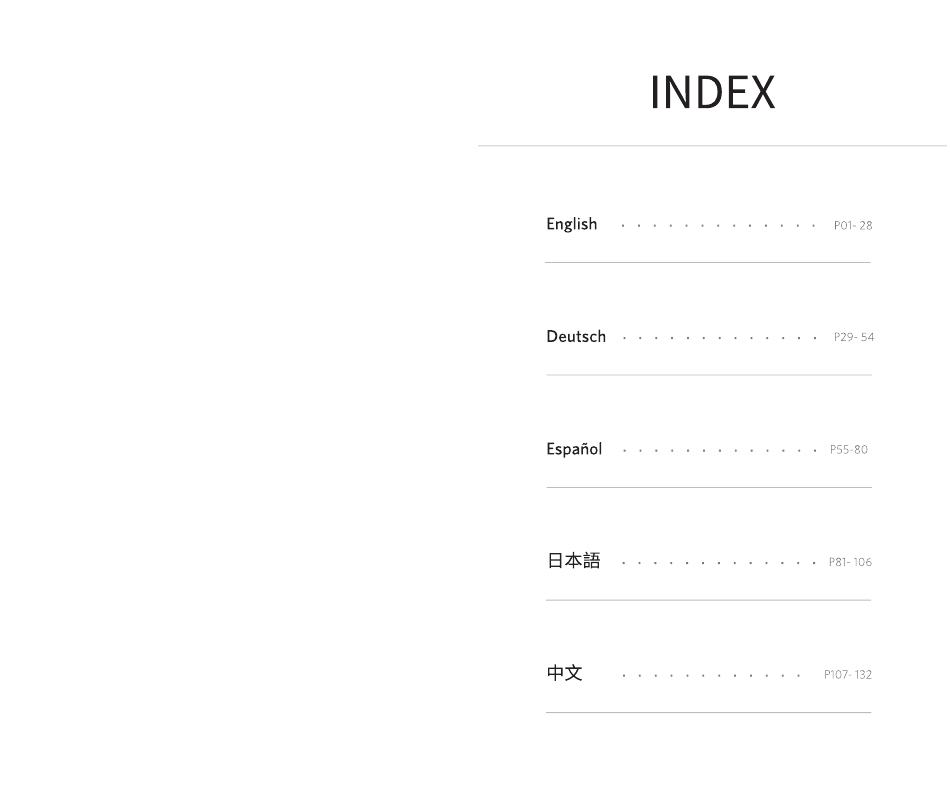950x795 pixels.
Task: Click page range P29-54
Action: [x=854, y=337]
